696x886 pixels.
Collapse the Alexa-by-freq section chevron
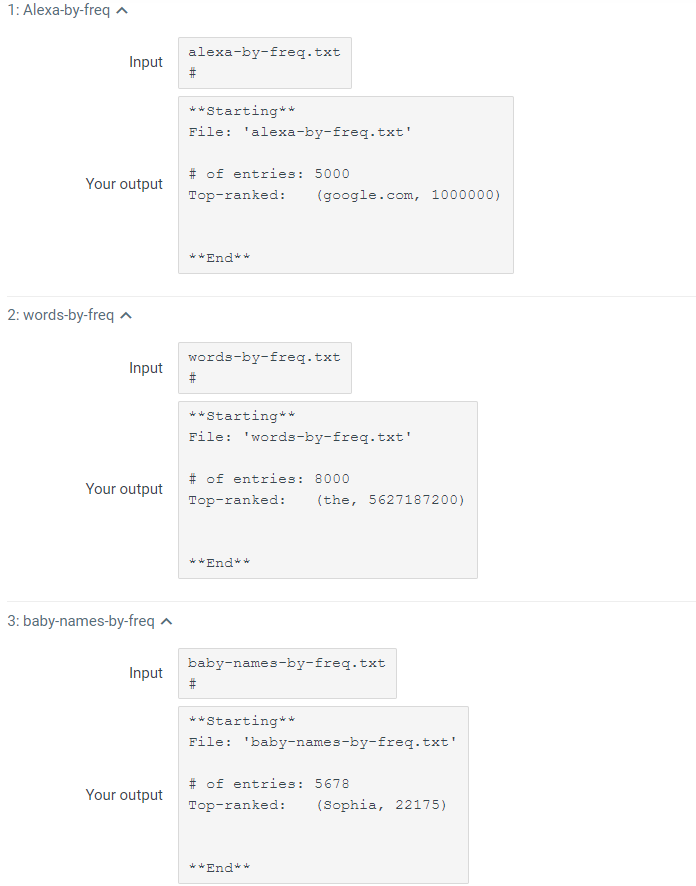point(120,10)
